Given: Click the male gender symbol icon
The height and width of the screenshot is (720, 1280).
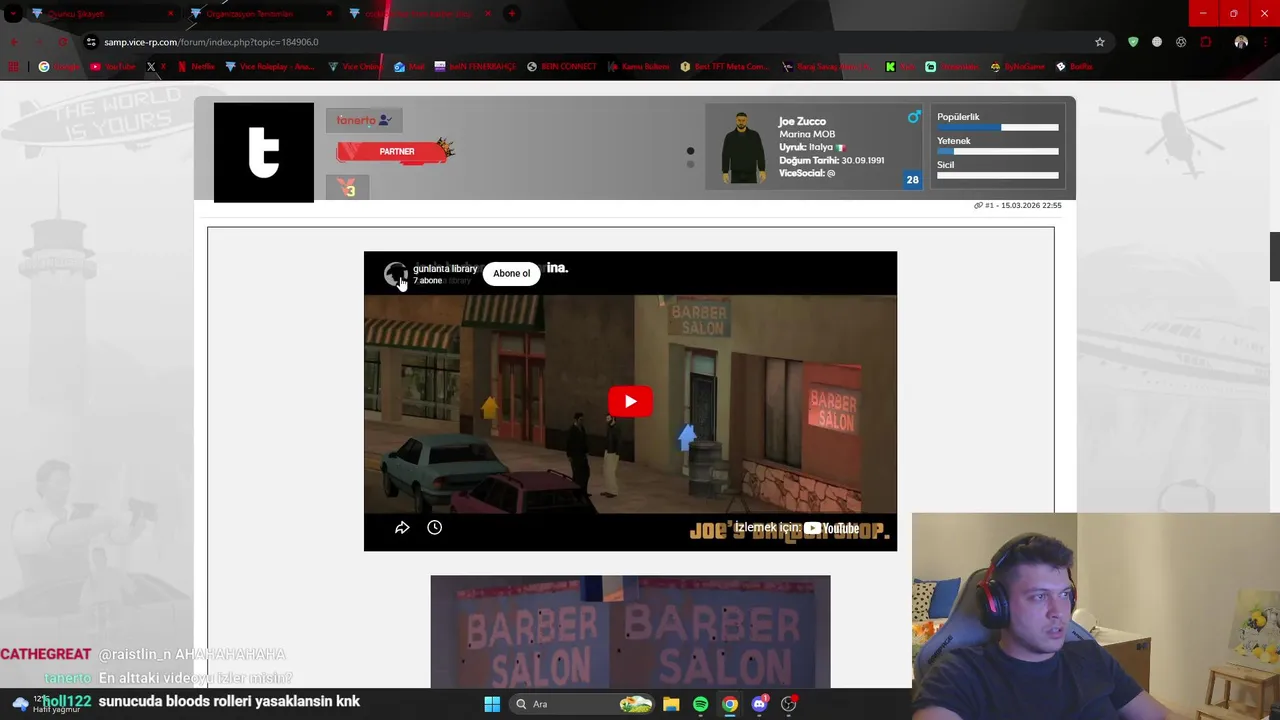Looking at the screenshot, I should [914, 117].
